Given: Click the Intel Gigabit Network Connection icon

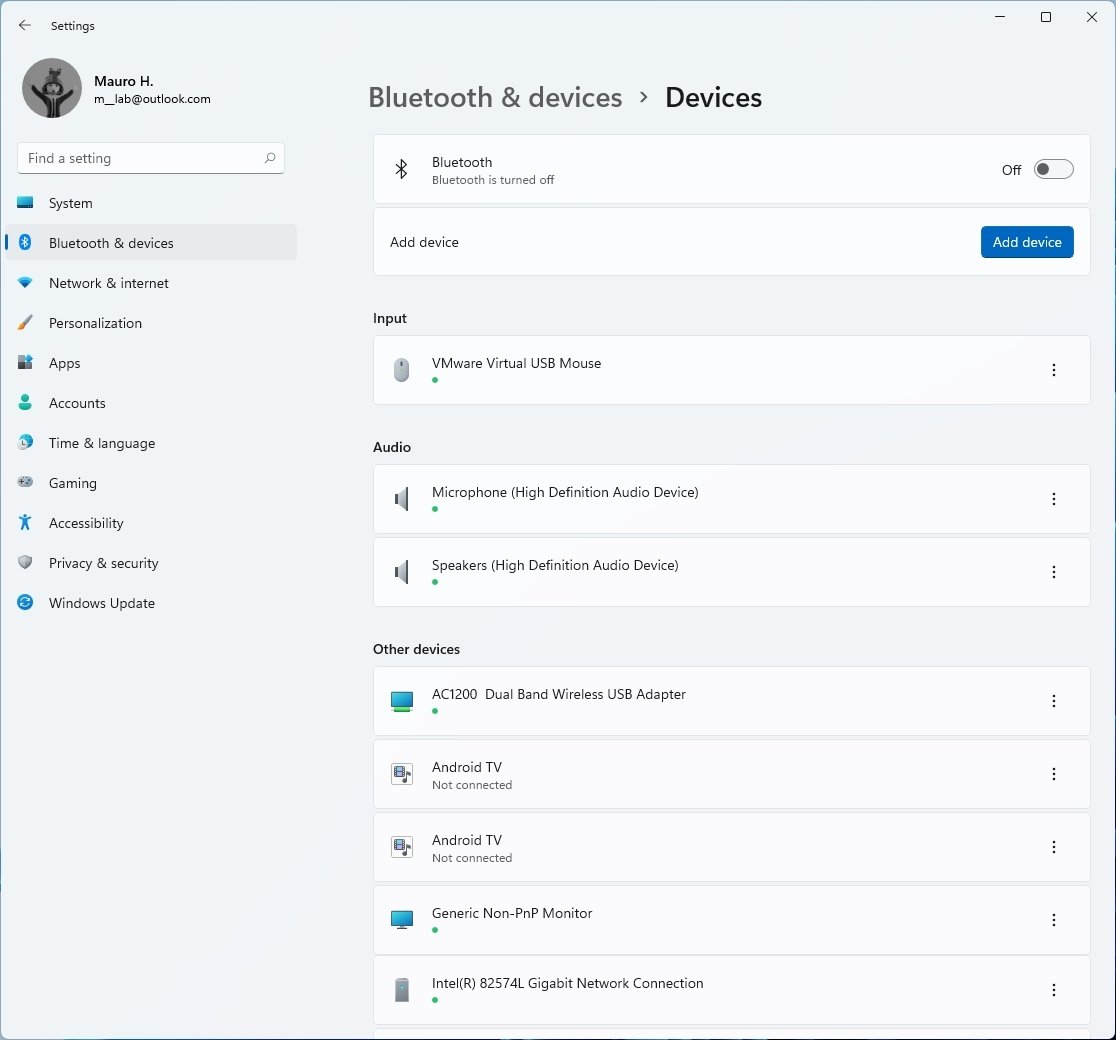Looking at the screenshot, I should [401, 990].
